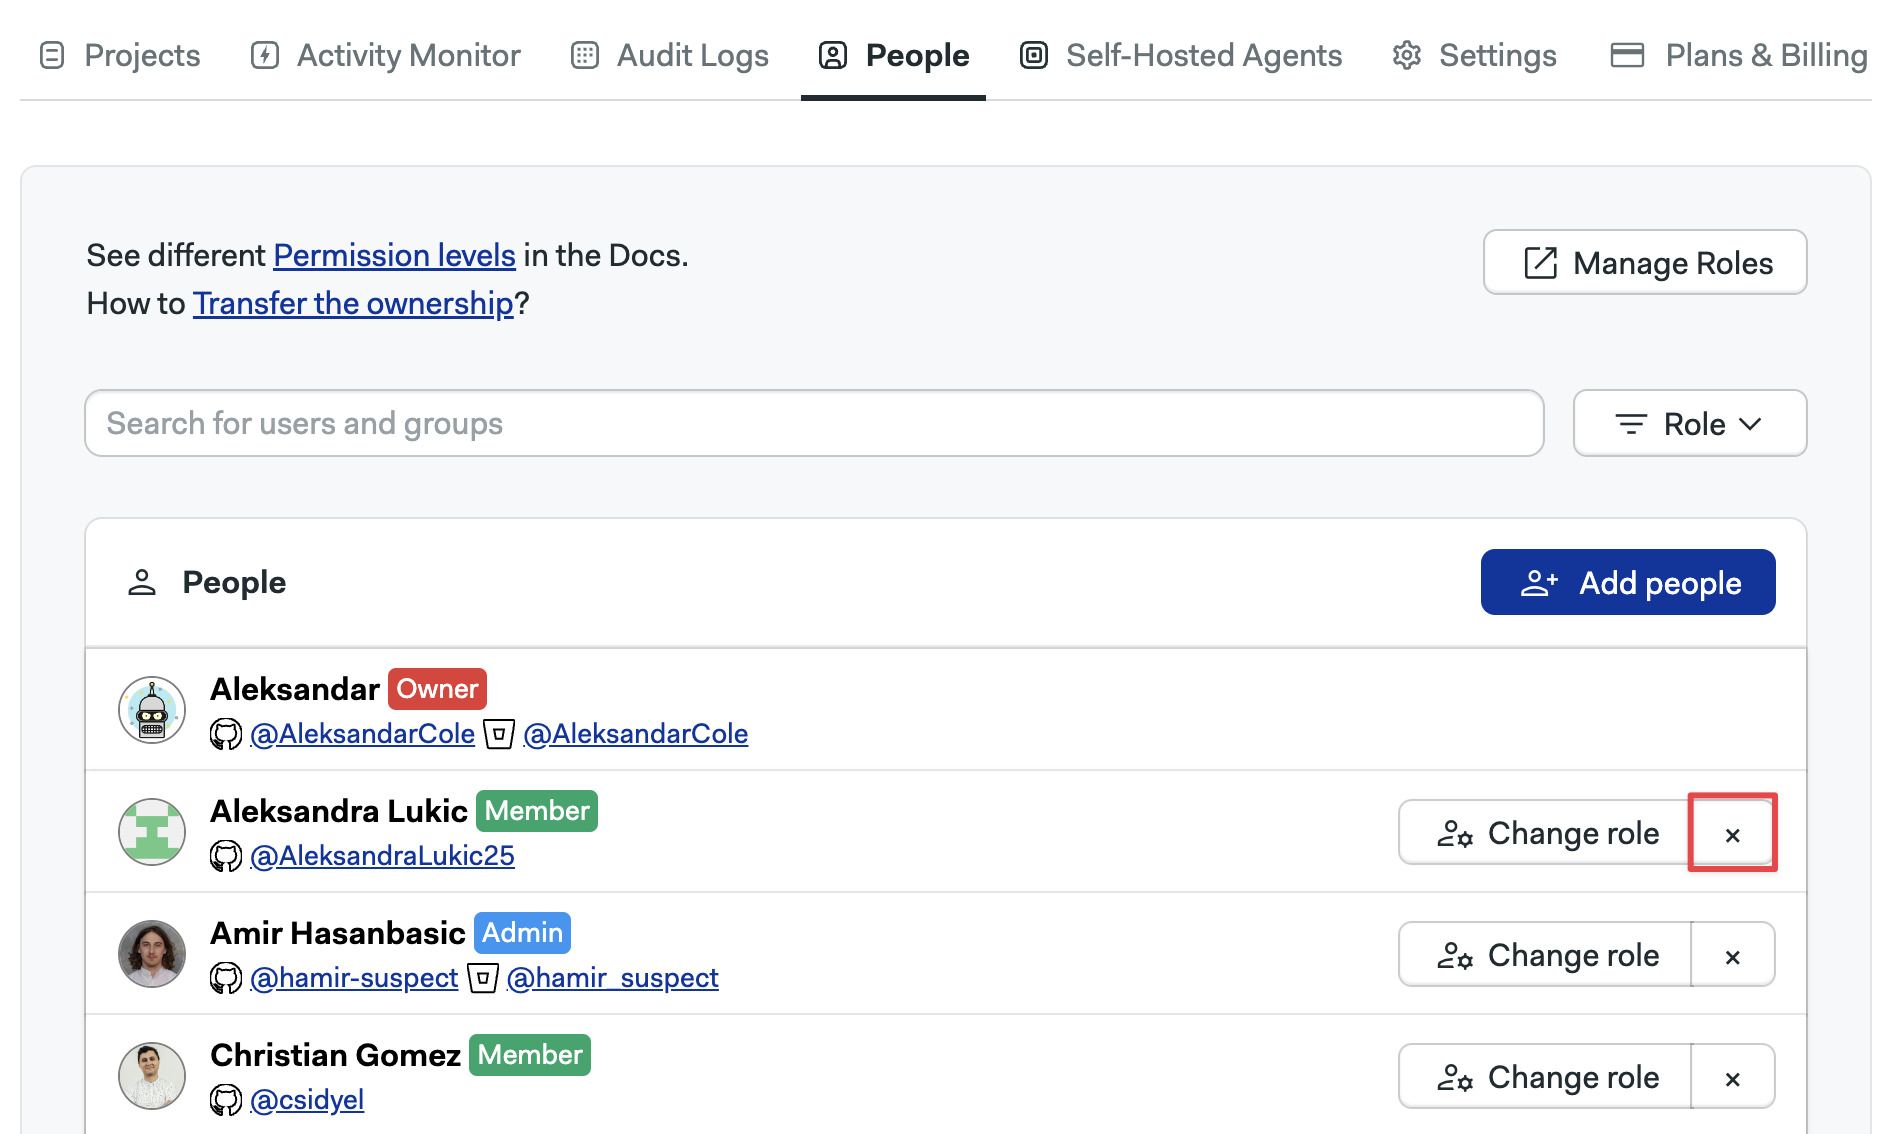This screenshot has height=1134, width=1896.
Task: Click Bitbucket icon in Aleksandar's row
Action: 499,734
